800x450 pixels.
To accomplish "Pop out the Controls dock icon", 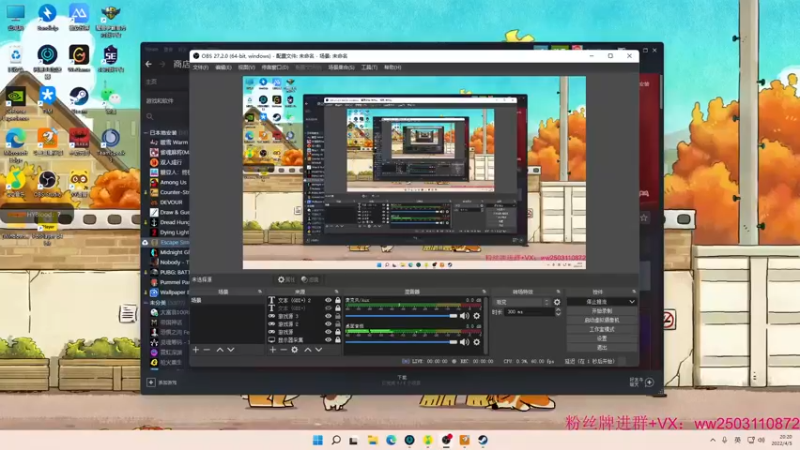I will point(634,292).
